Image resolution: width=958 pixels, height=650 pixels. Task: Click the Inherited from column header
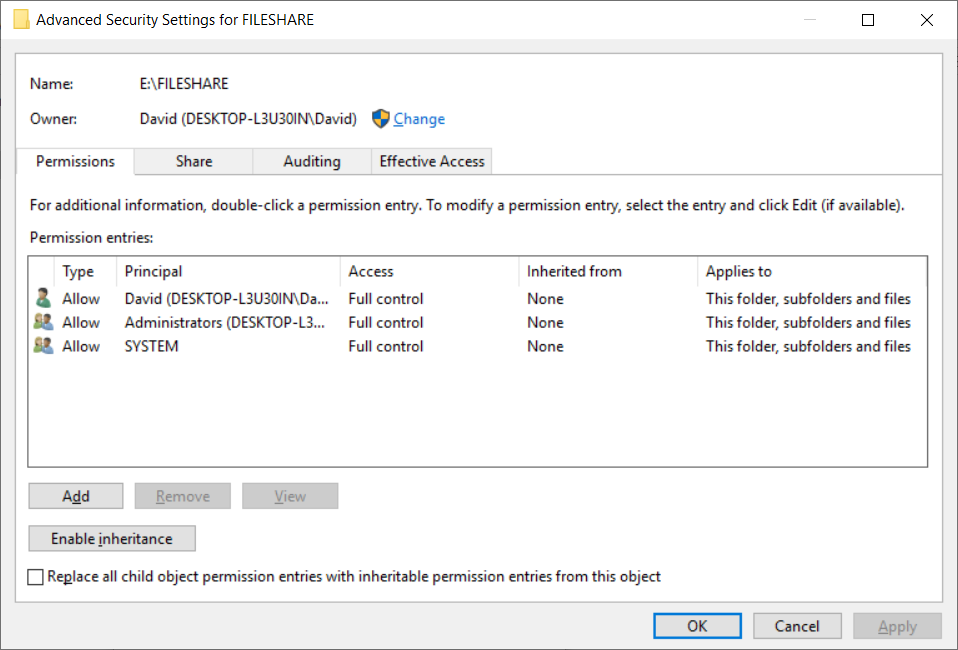click(x=608, y=271)
